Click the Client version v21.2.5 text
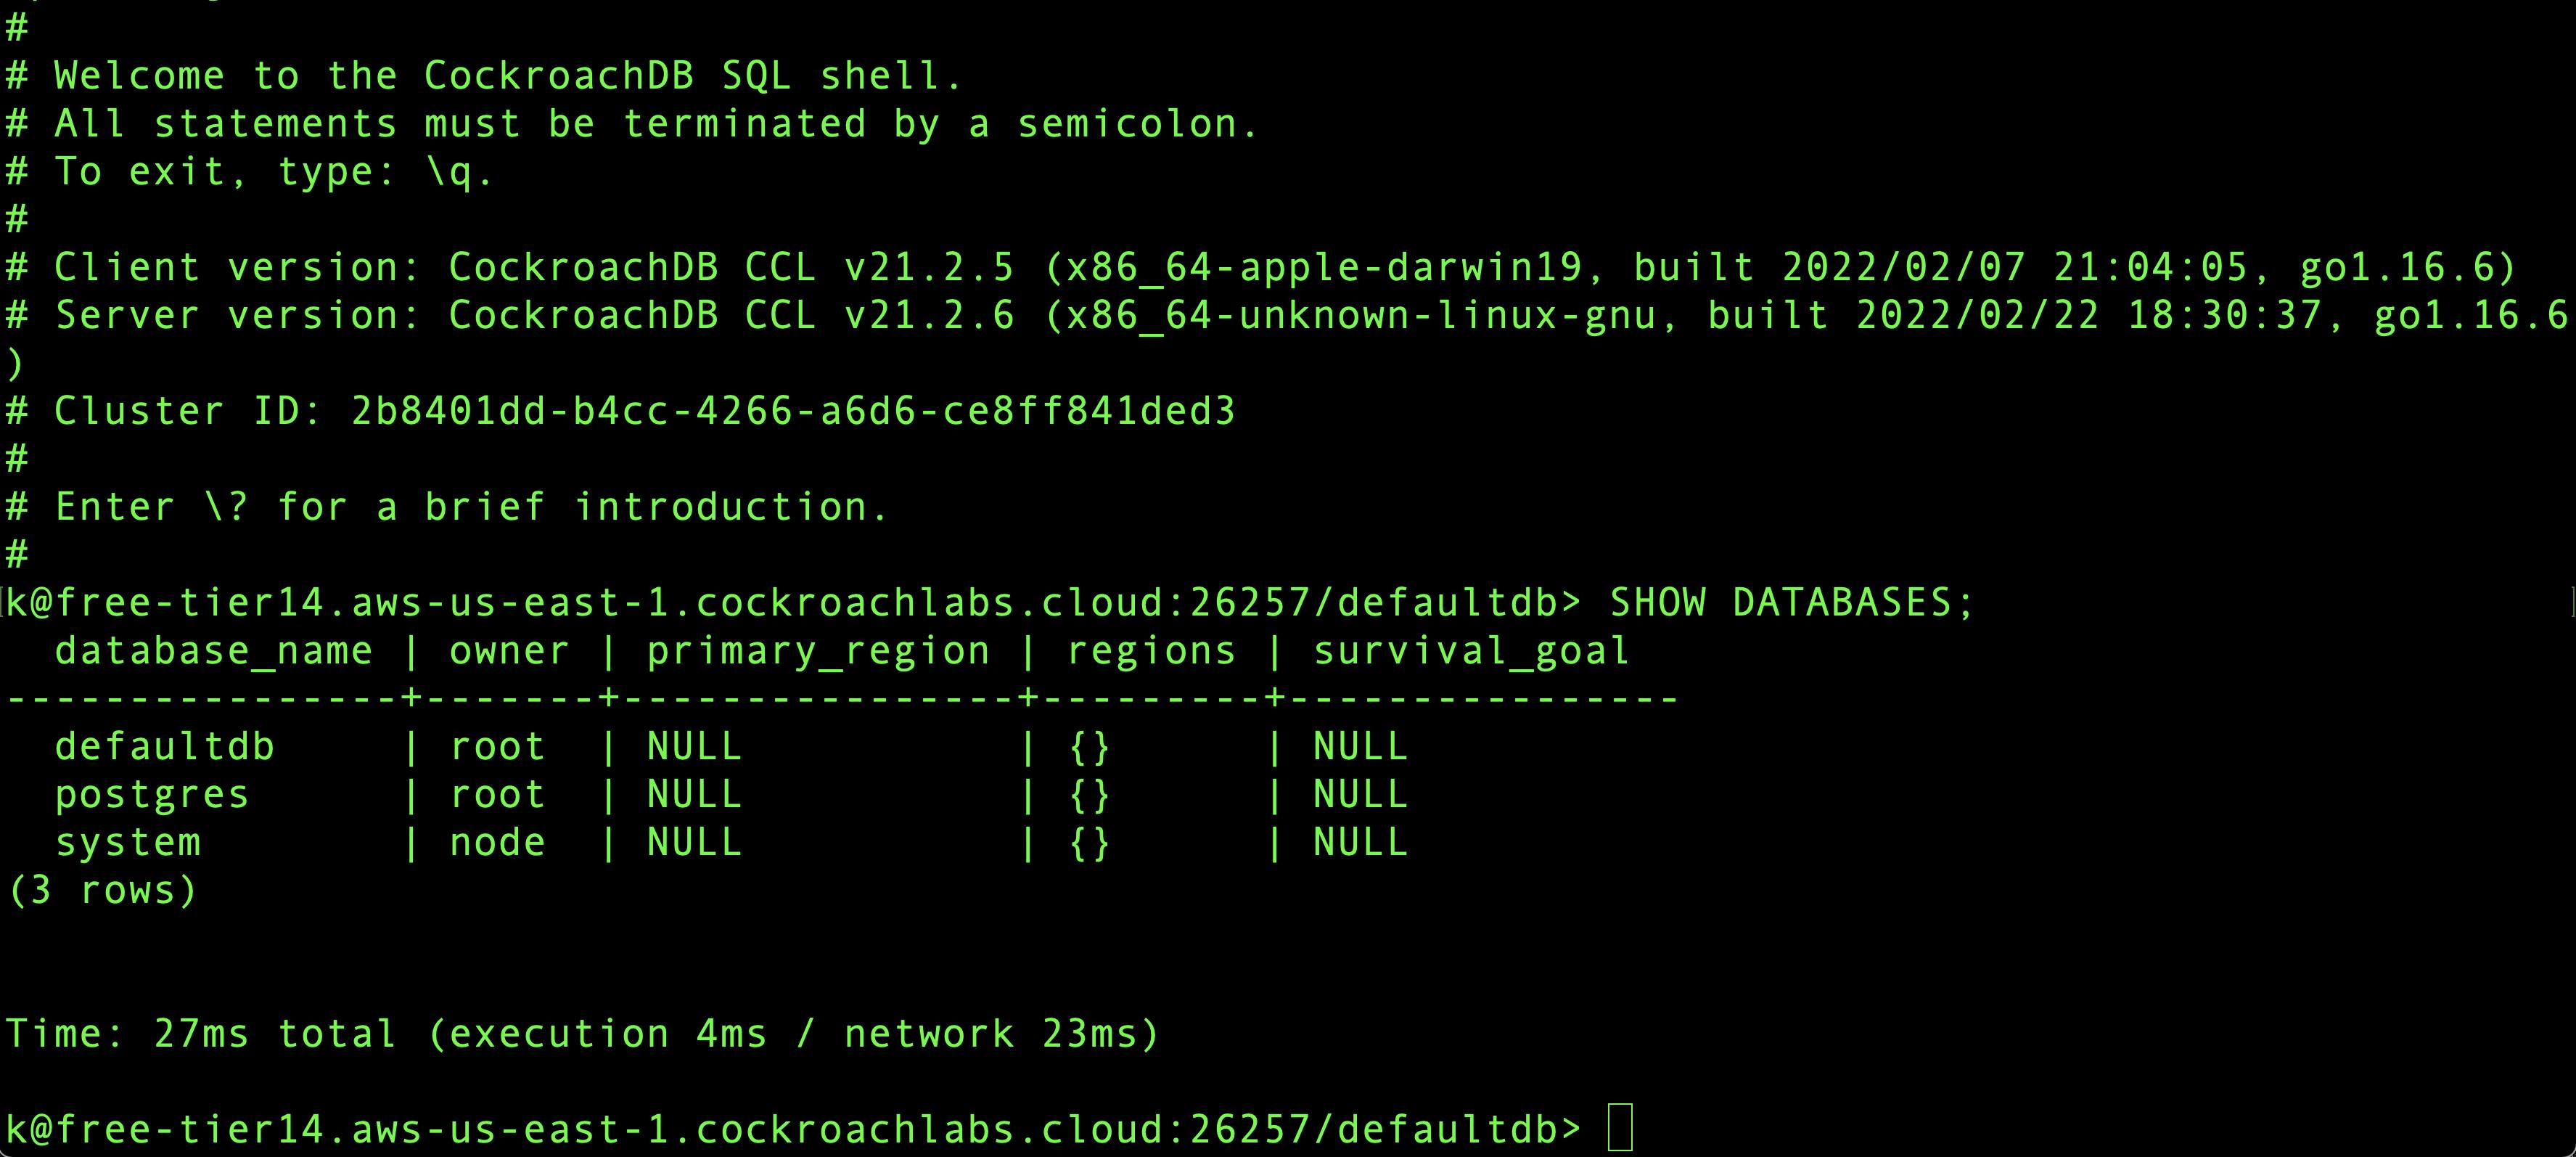 tap(929, 267)
